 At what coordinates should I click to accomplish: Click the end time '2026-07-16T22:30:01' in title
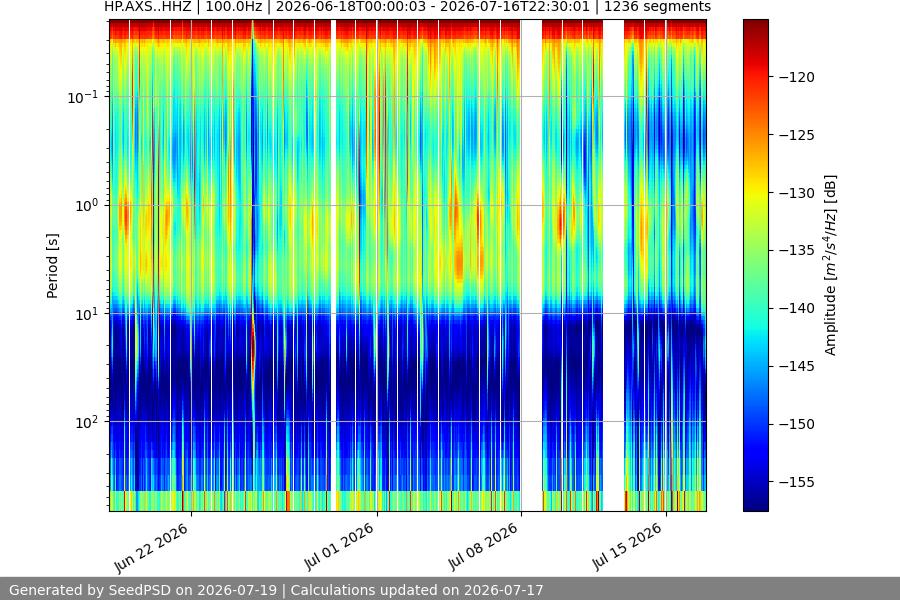[x=517, y=7]
